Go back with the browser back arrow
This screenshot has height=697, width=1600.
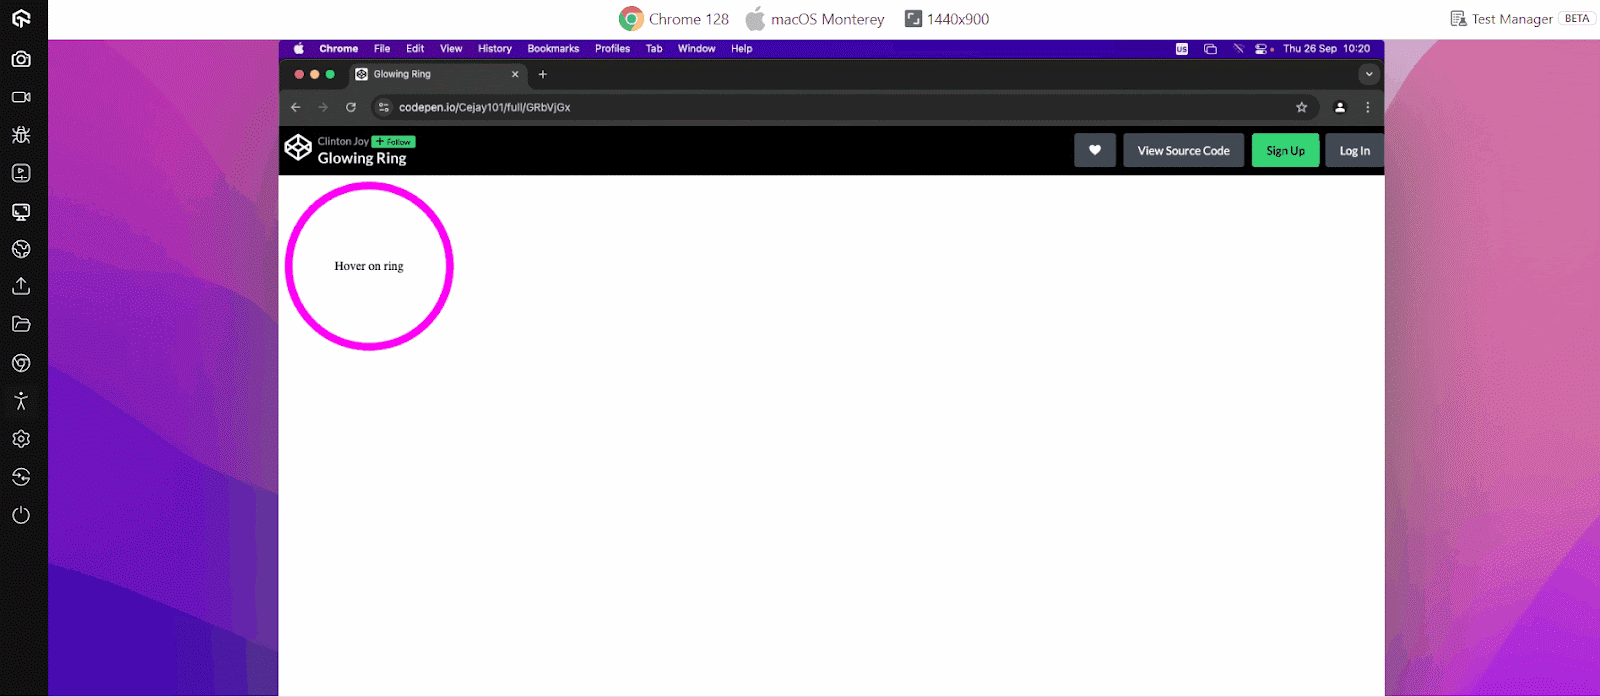tap(295, 107)
